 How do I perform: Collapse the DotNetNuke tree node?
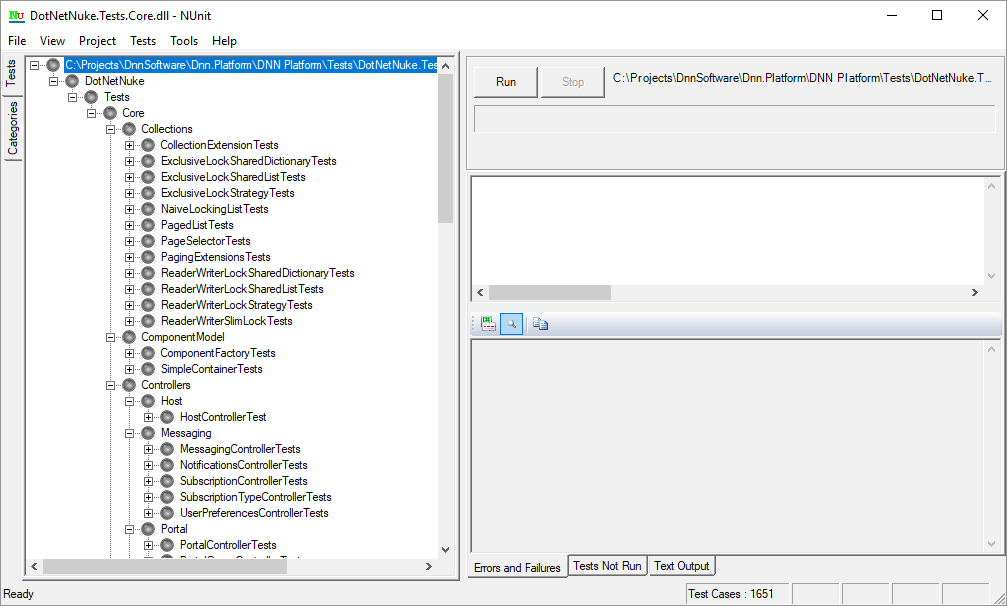pos(54,81)
